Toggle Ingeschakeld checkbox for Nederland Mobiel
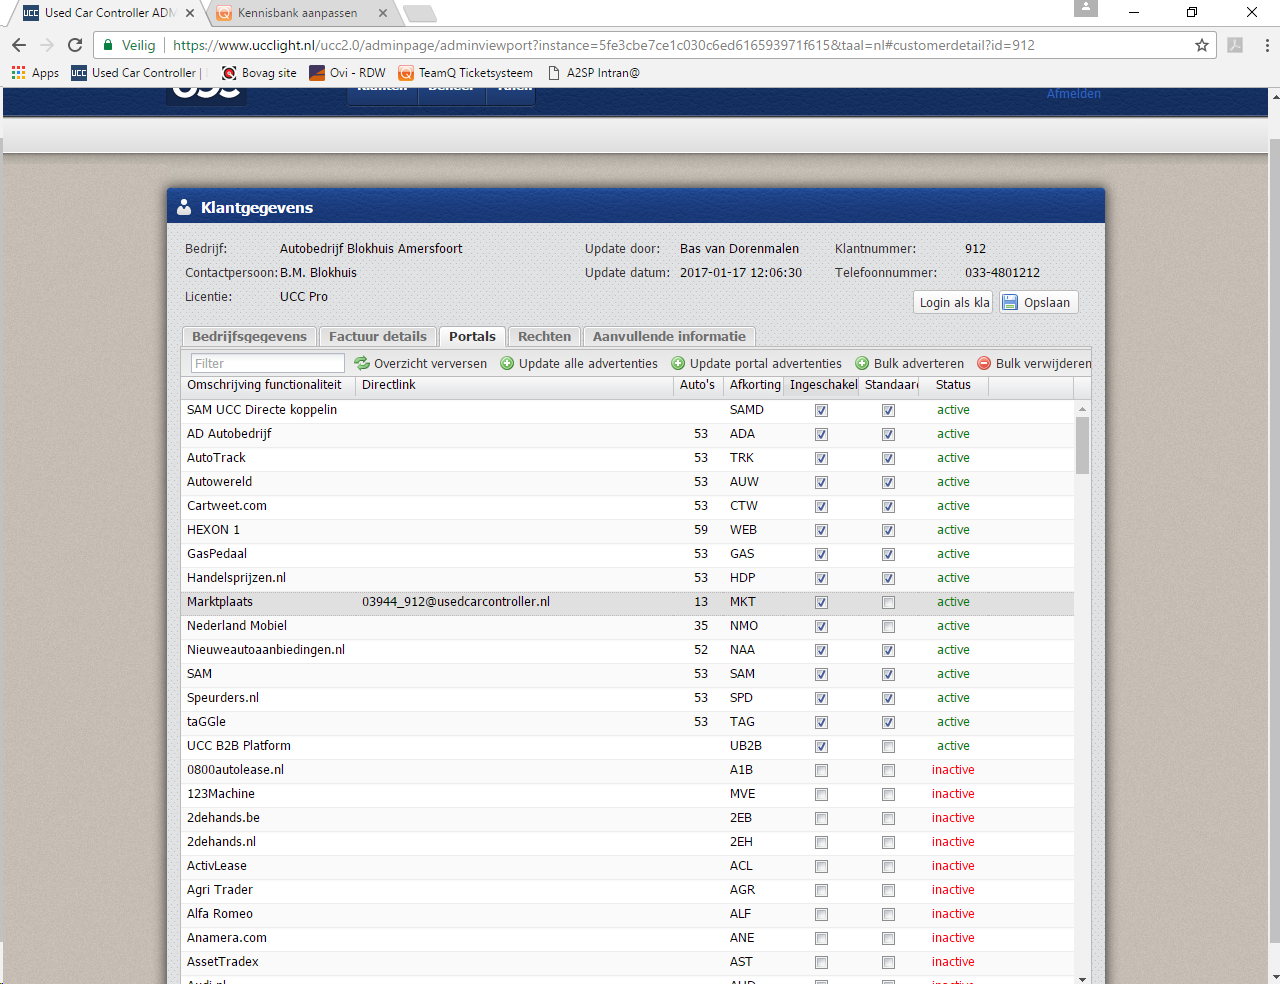The height and width of the screenshot is (984, 1280). tap(821, 626)
